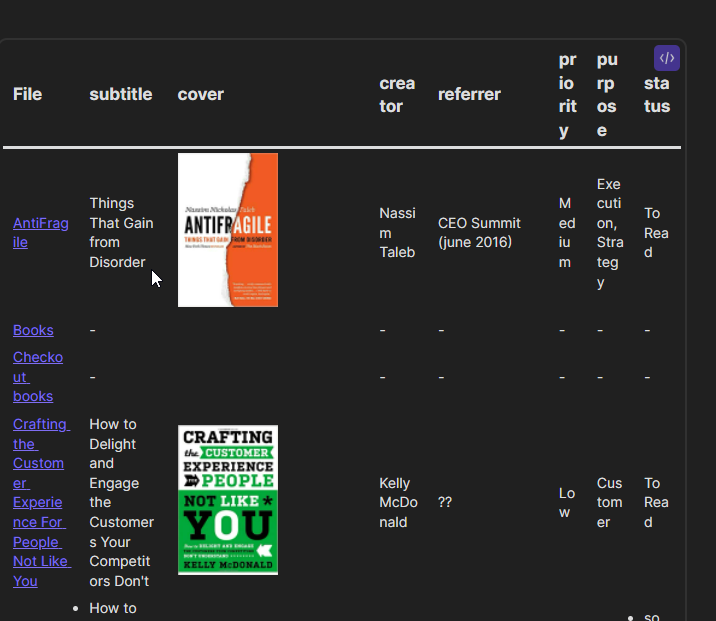Click the edit code block icon
716x621 pixels.
point(667,58)
